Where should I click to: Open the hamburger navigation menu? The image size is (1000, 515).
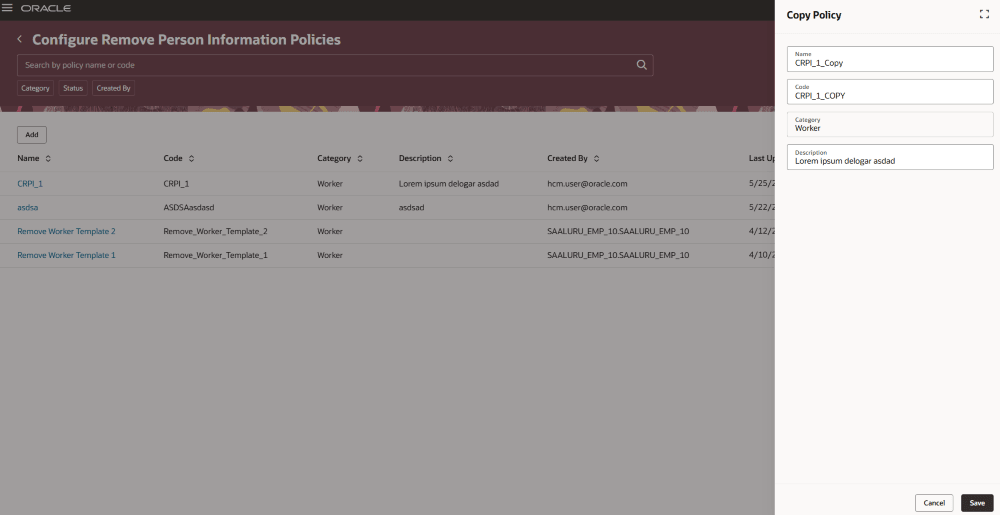8,8
